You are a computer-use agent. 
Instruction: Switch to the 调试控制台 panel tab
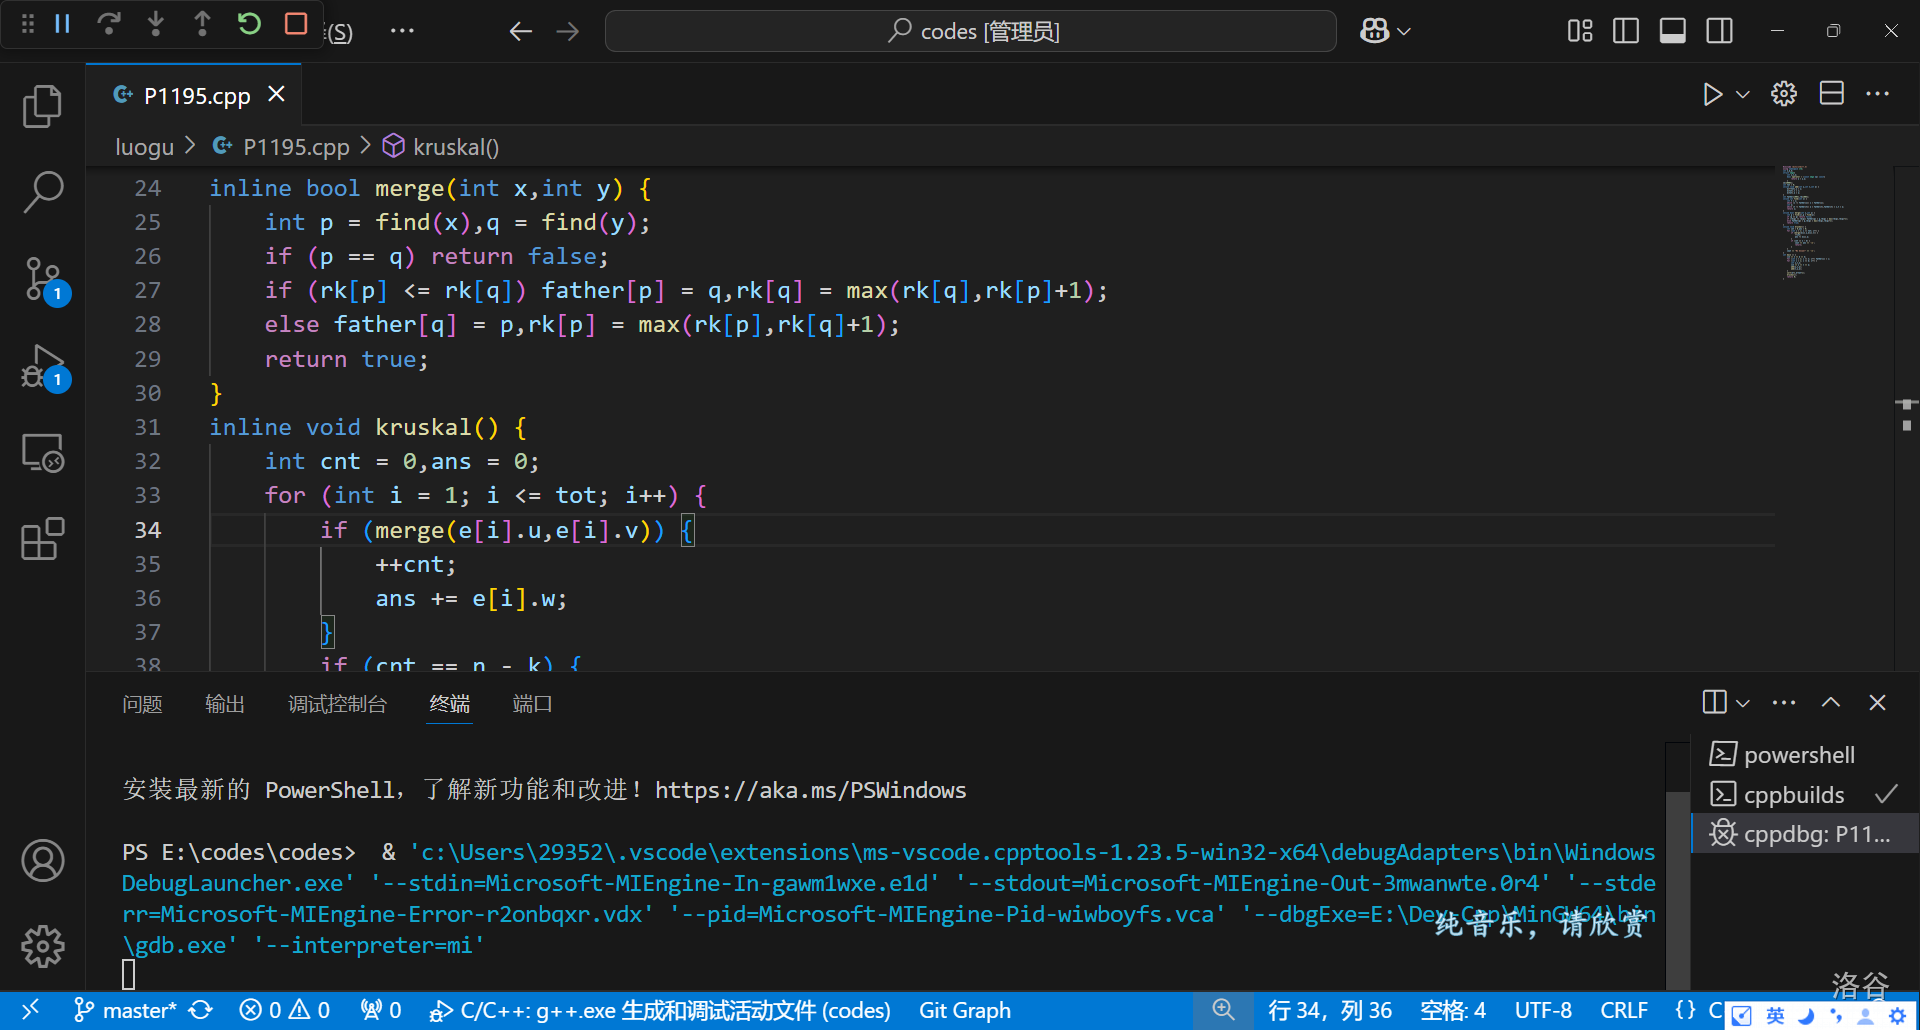337,704
